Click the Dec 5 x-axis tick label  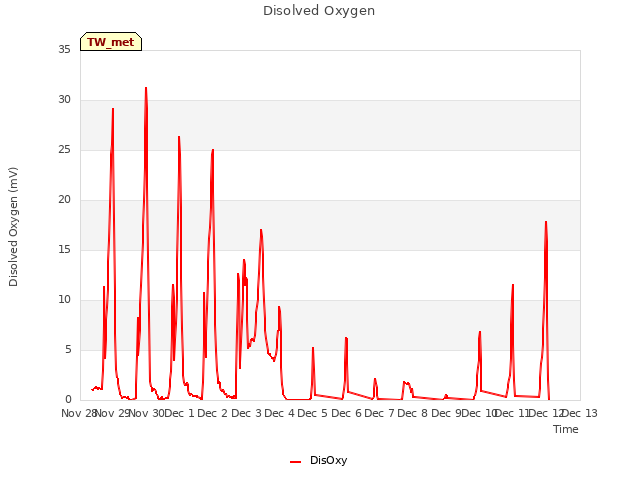tap(313, 413)
